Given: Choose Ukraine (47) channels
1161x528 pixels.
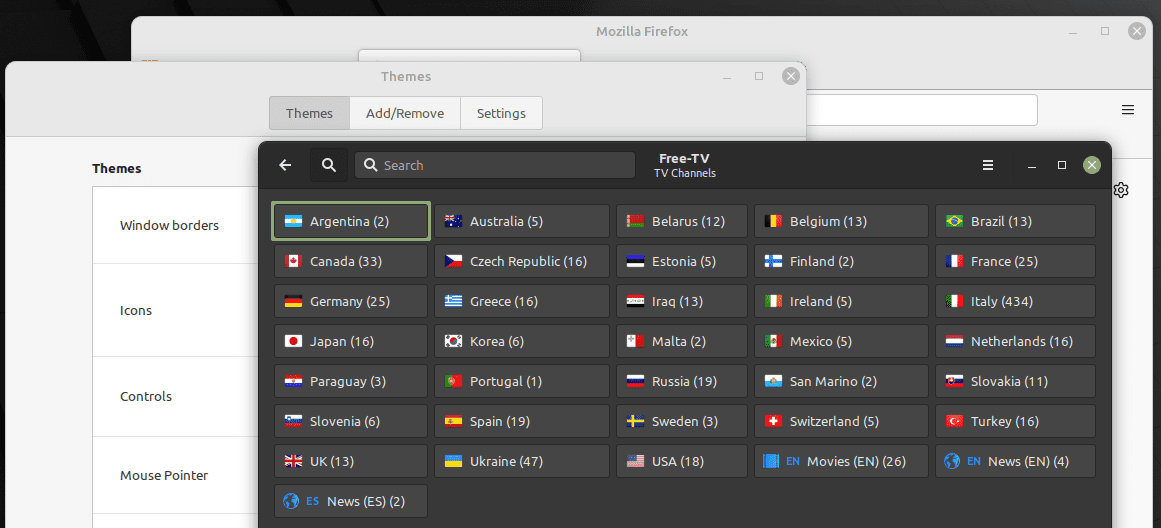Looking at the screenshot, I should pyautogui.click(x=522, y=461).
